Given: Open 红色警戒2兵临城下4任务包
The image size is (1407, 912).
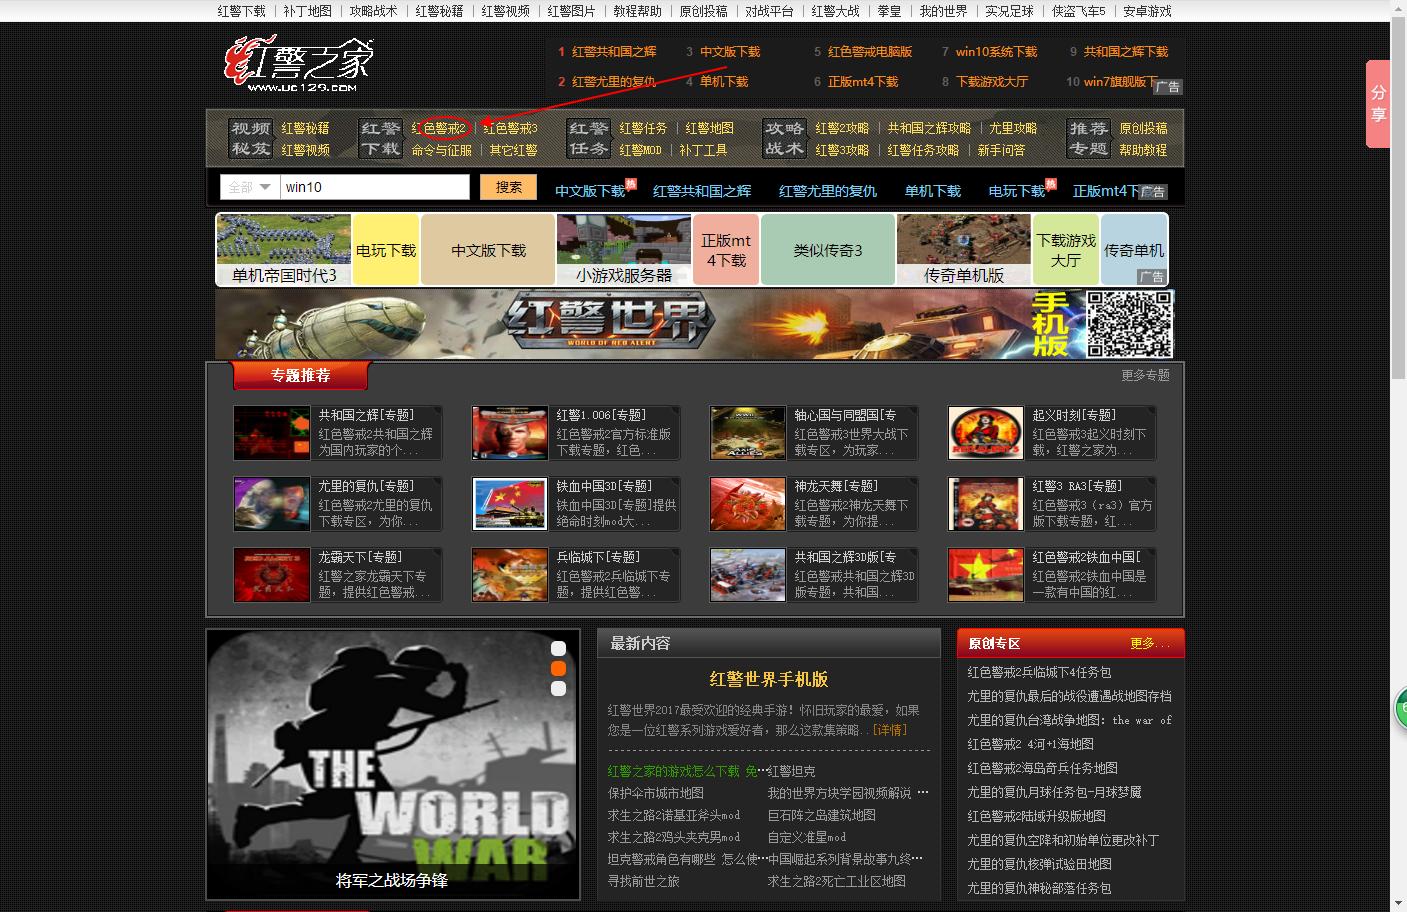Looking at the screenshot, I should (x=1039, y=672).
